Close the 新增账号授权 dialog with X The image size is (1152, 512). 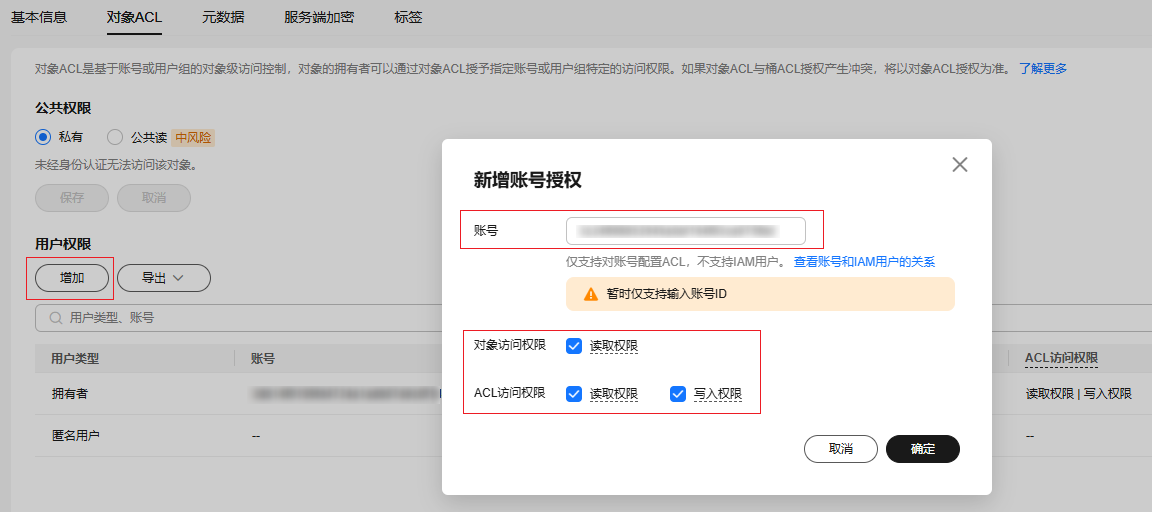click(x=960, y=165)
